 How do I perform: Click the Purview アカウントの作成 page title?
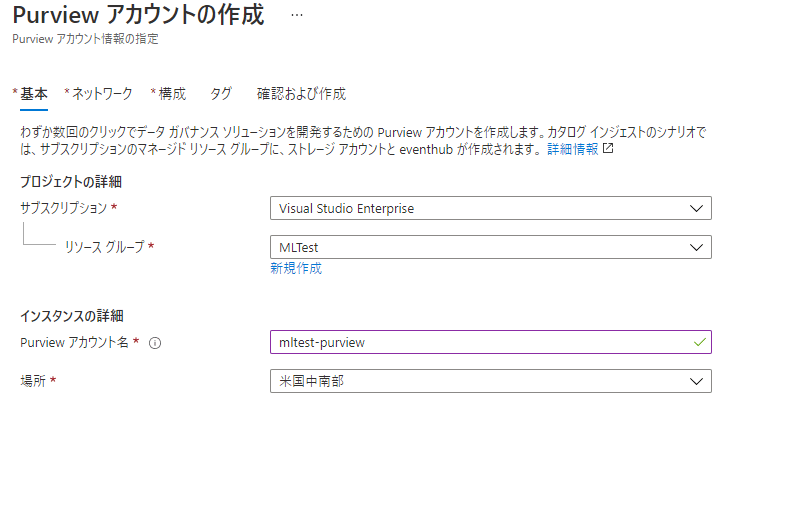(x=138, y=16)
